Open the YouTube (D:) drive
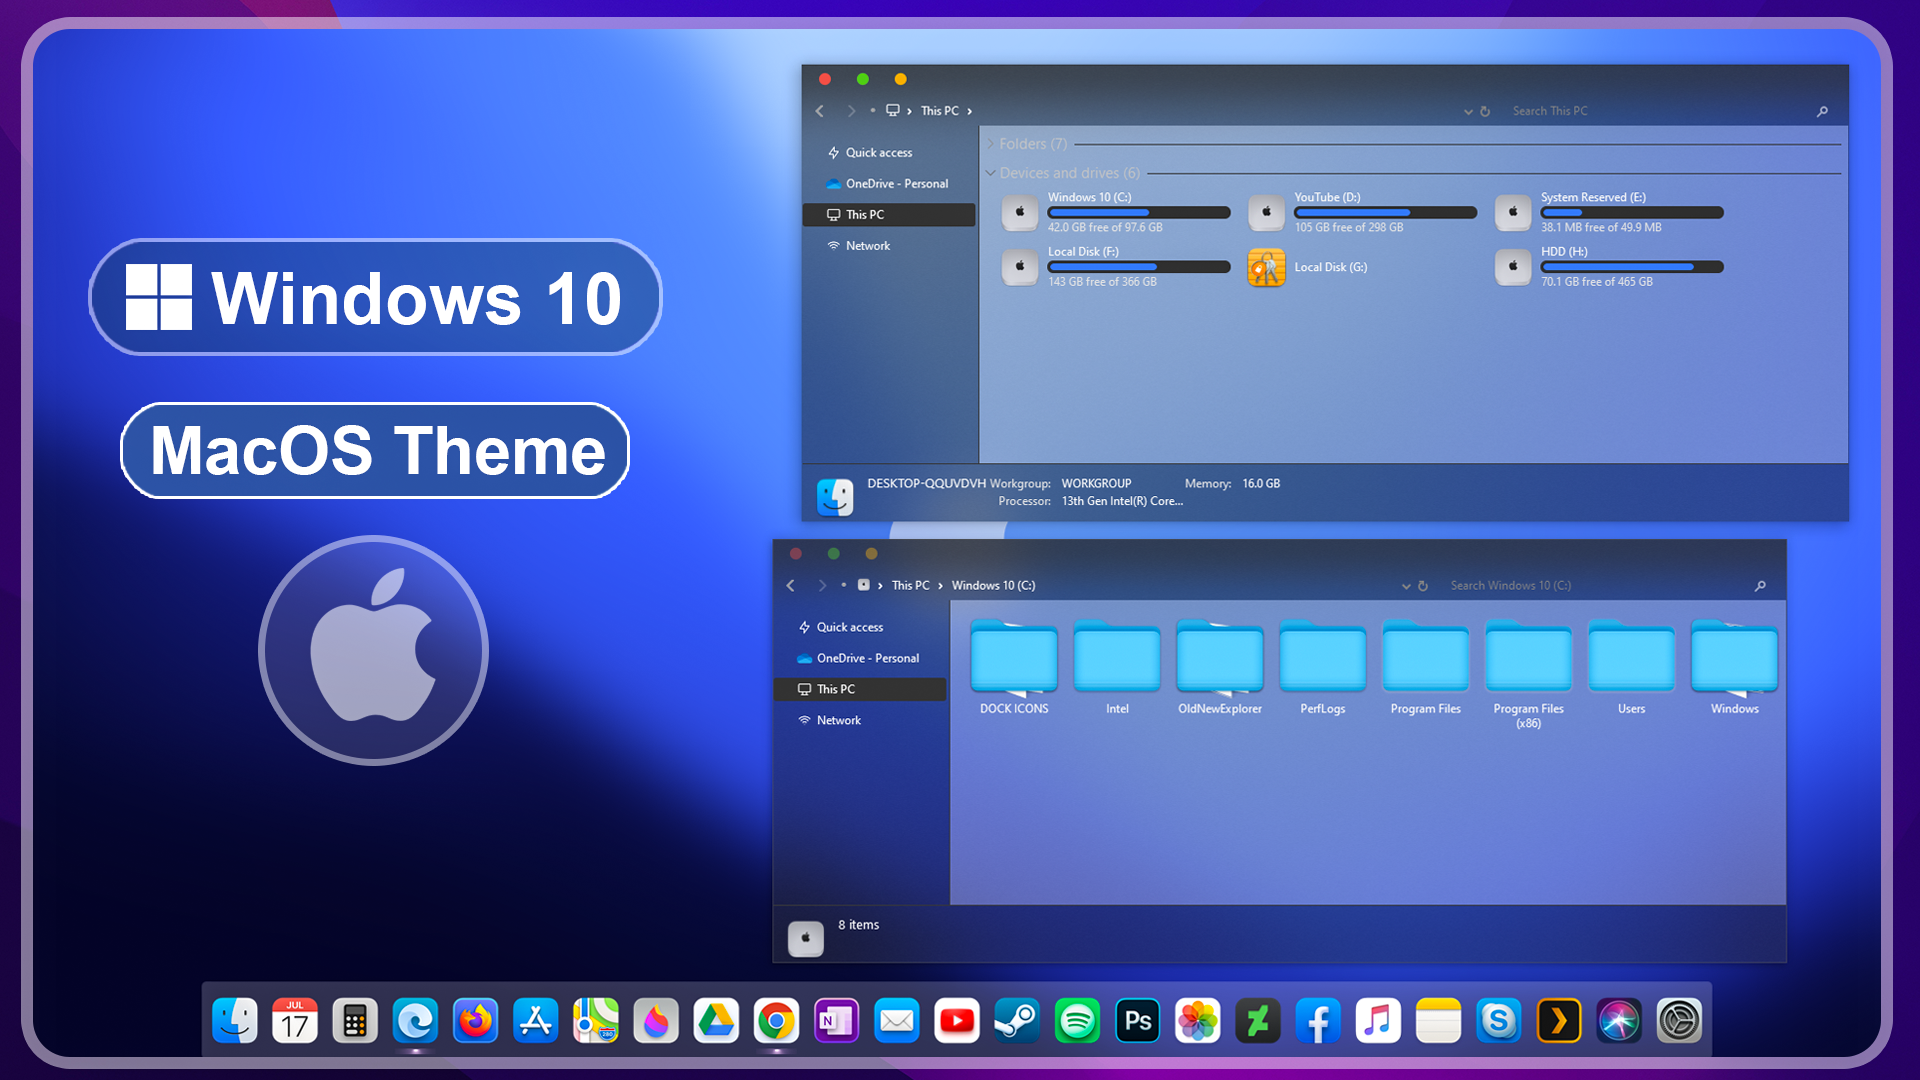Screen dimensions: 1920x1080 click(x=1267, y=212)
